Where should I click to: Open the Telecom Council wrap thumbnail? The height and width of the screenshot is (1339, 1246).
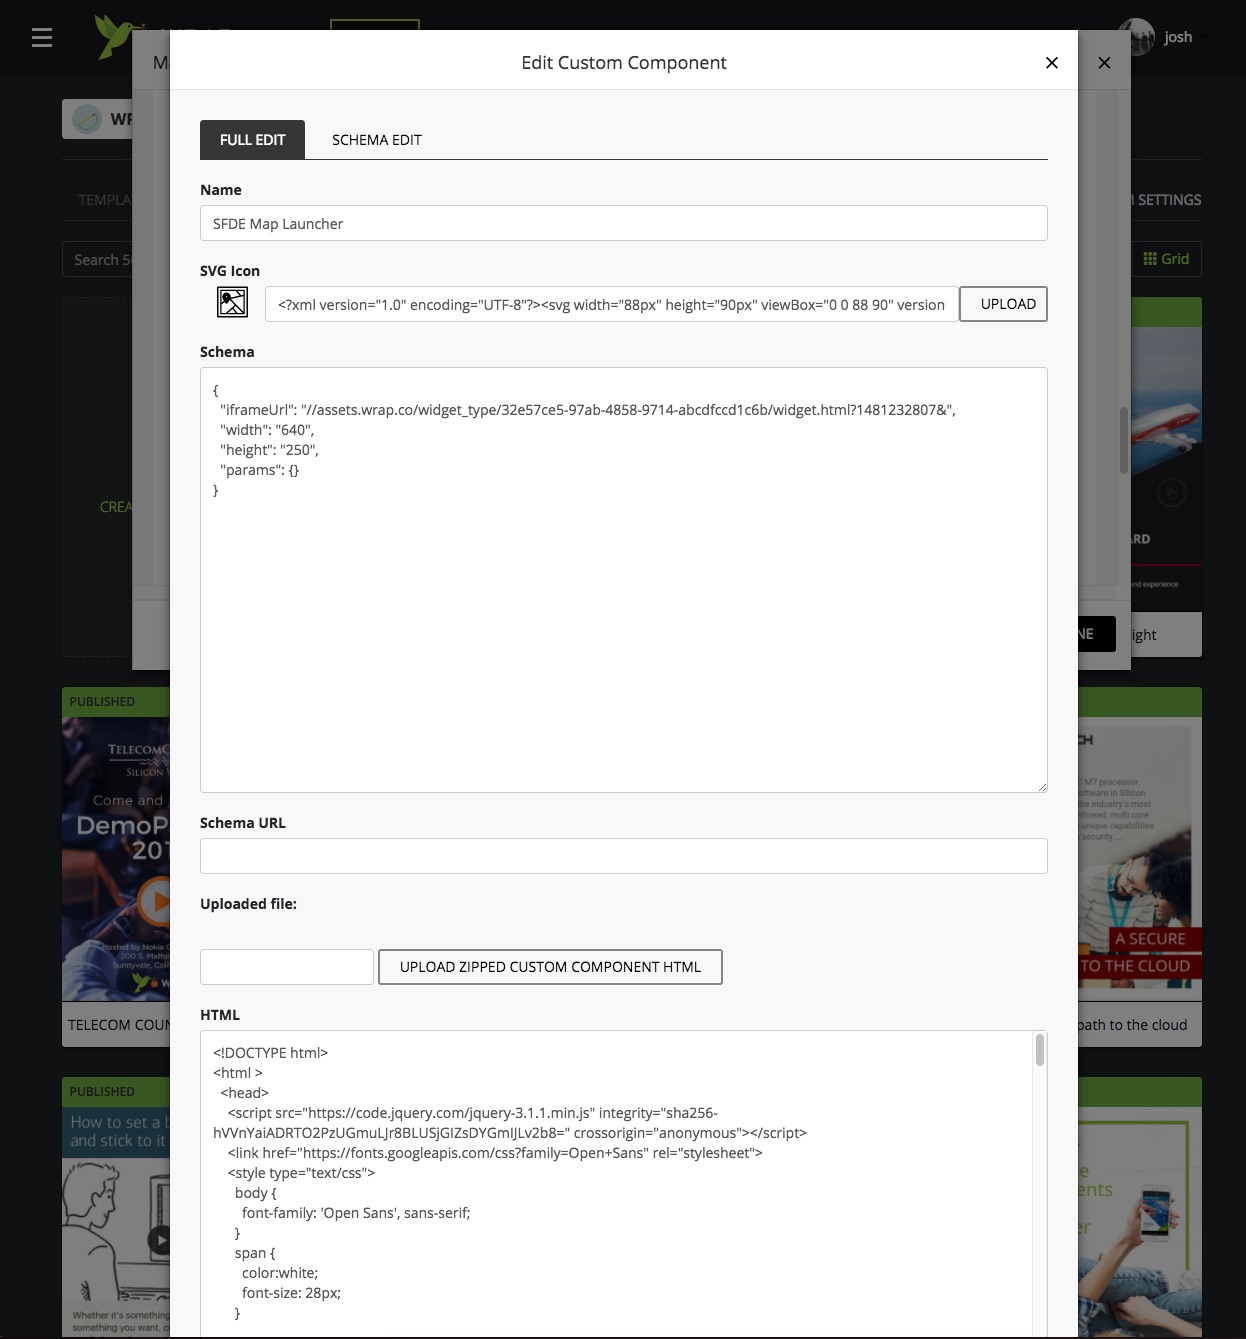116,859
